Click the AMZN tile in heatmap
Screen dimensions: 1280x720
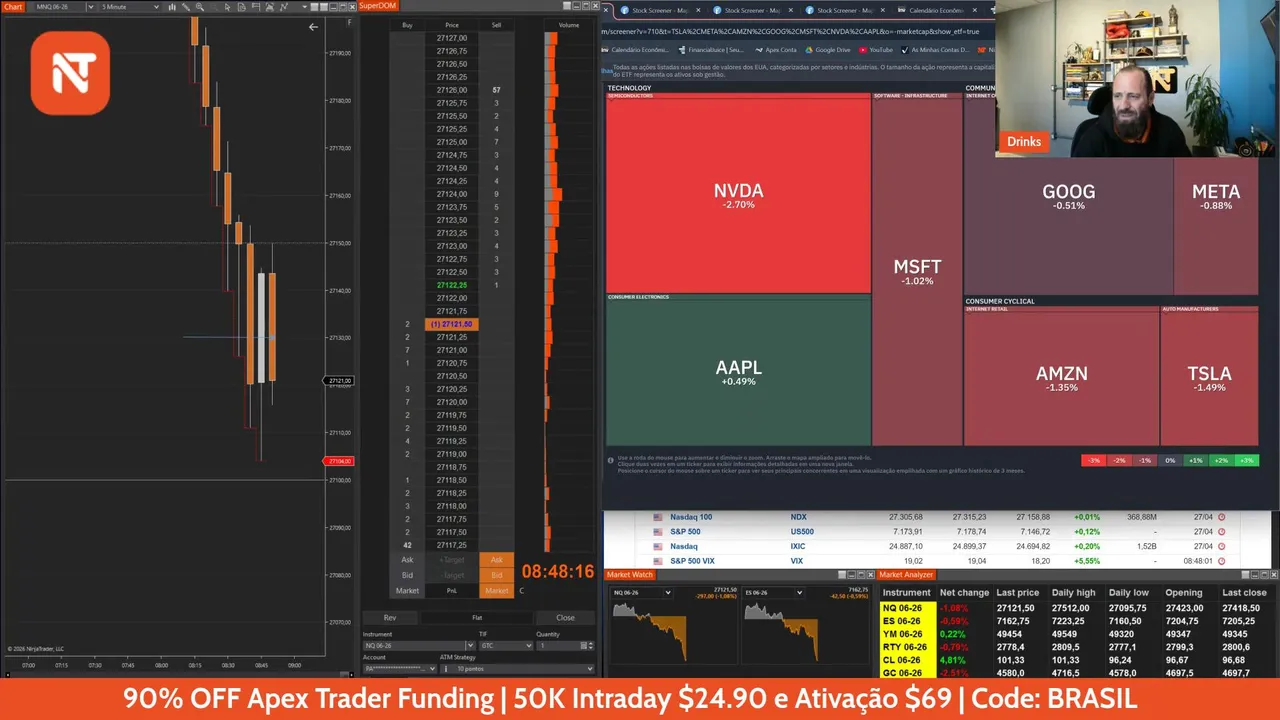[1061, 378]
